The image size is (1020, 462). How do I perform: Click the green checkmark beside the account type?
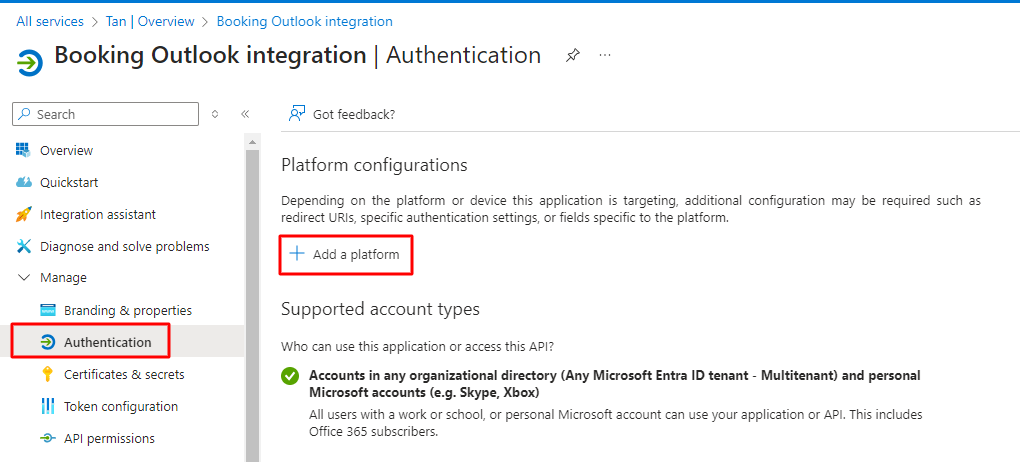click(290, 376)
